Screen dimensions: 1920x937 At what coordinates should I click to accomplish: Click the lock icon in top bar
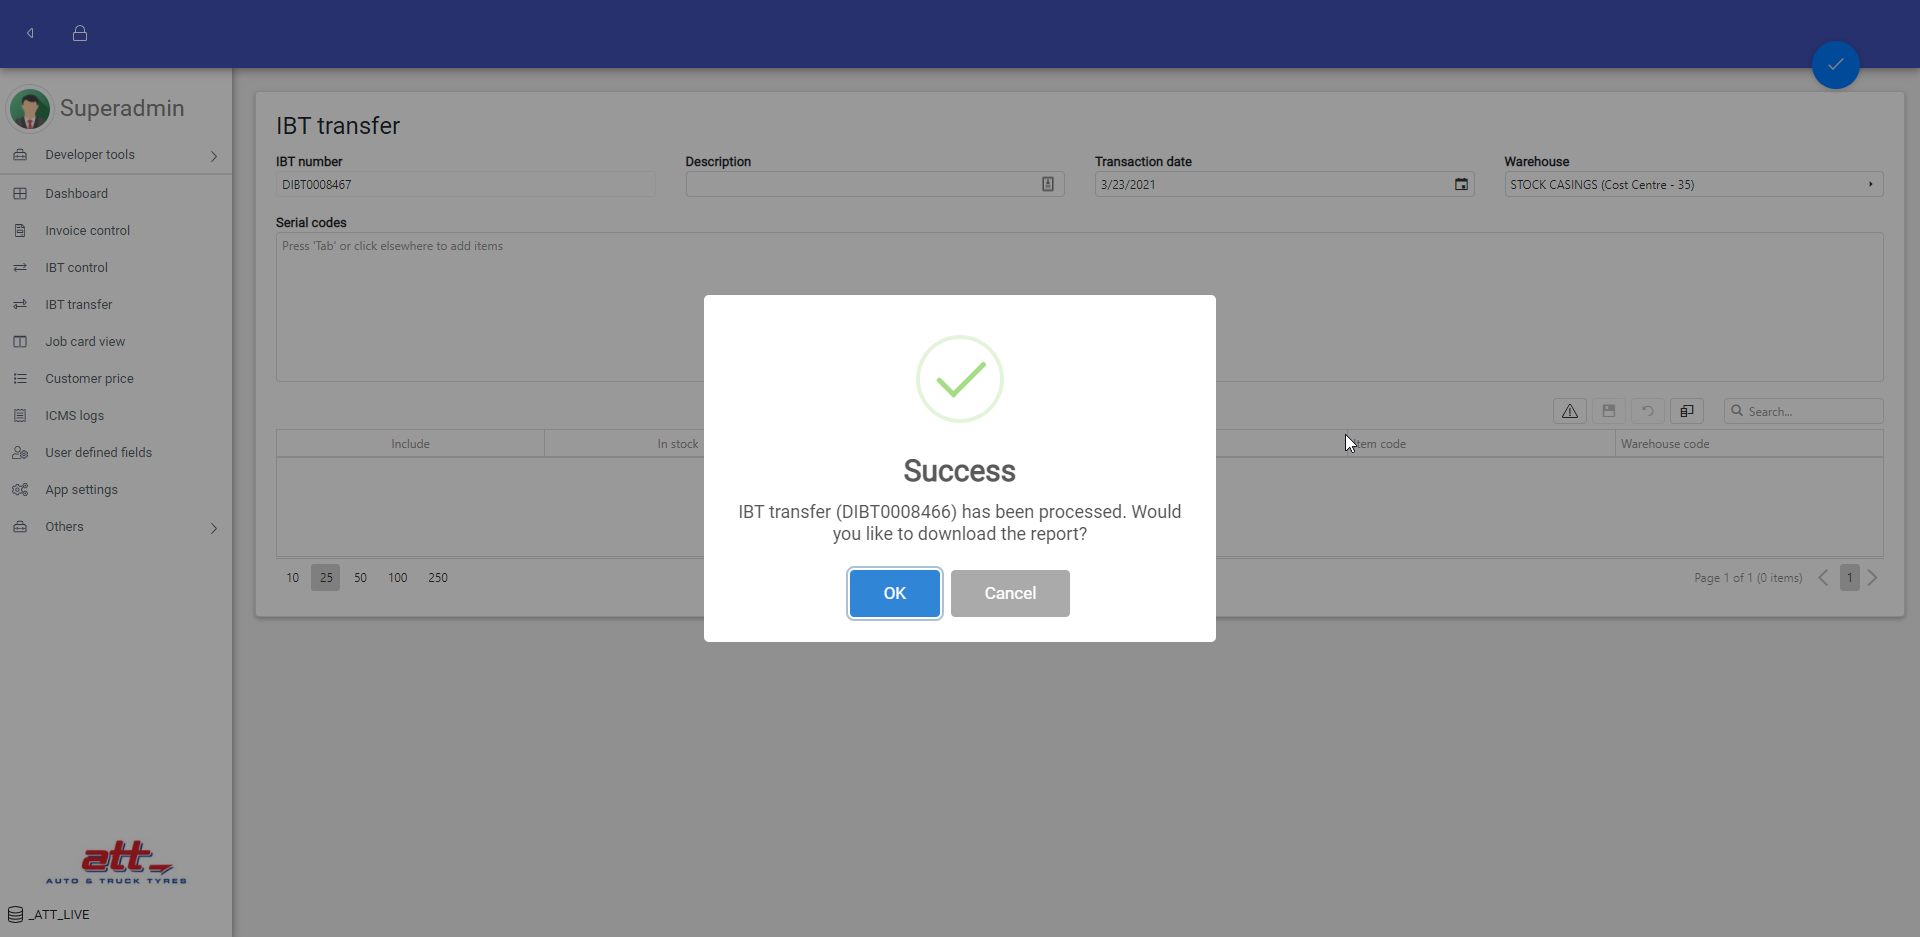[x=80, y=33]
